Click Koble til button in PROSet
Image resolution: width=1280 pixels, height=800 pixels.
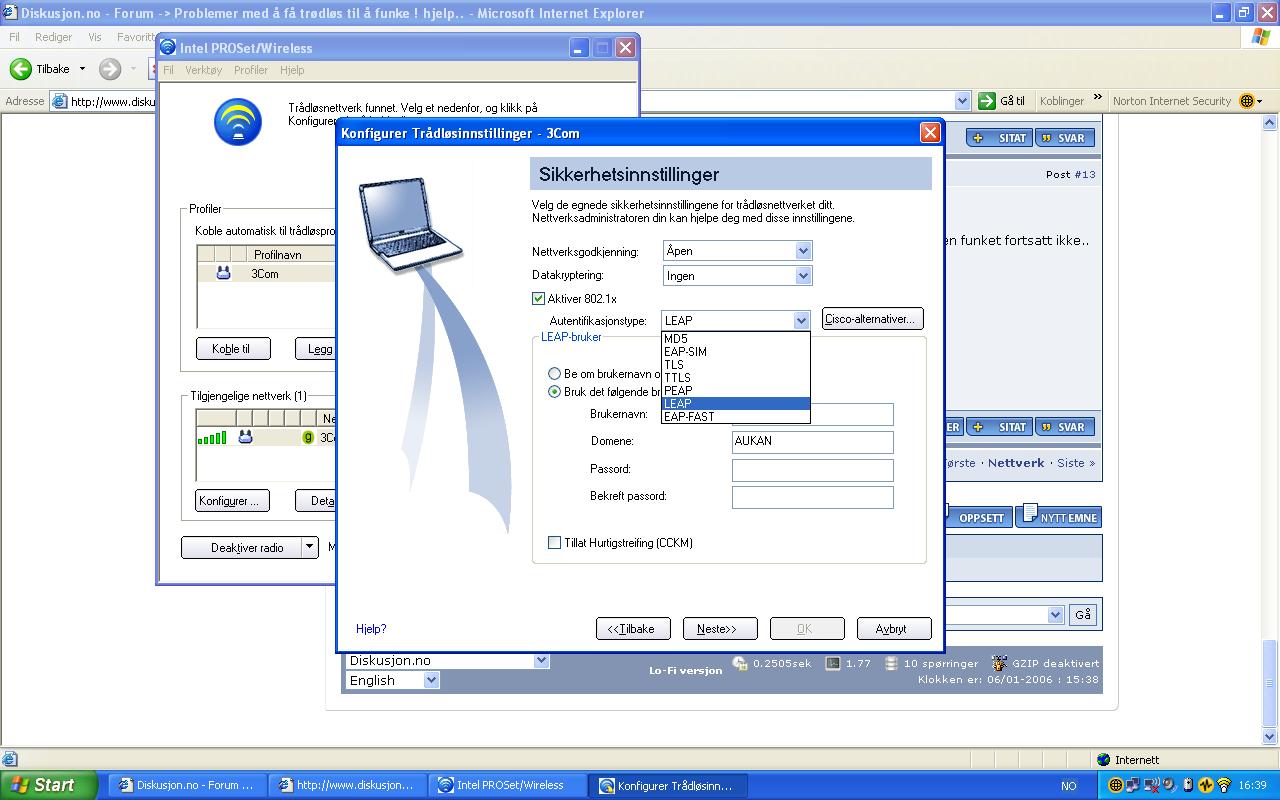[x=234, y=349]
